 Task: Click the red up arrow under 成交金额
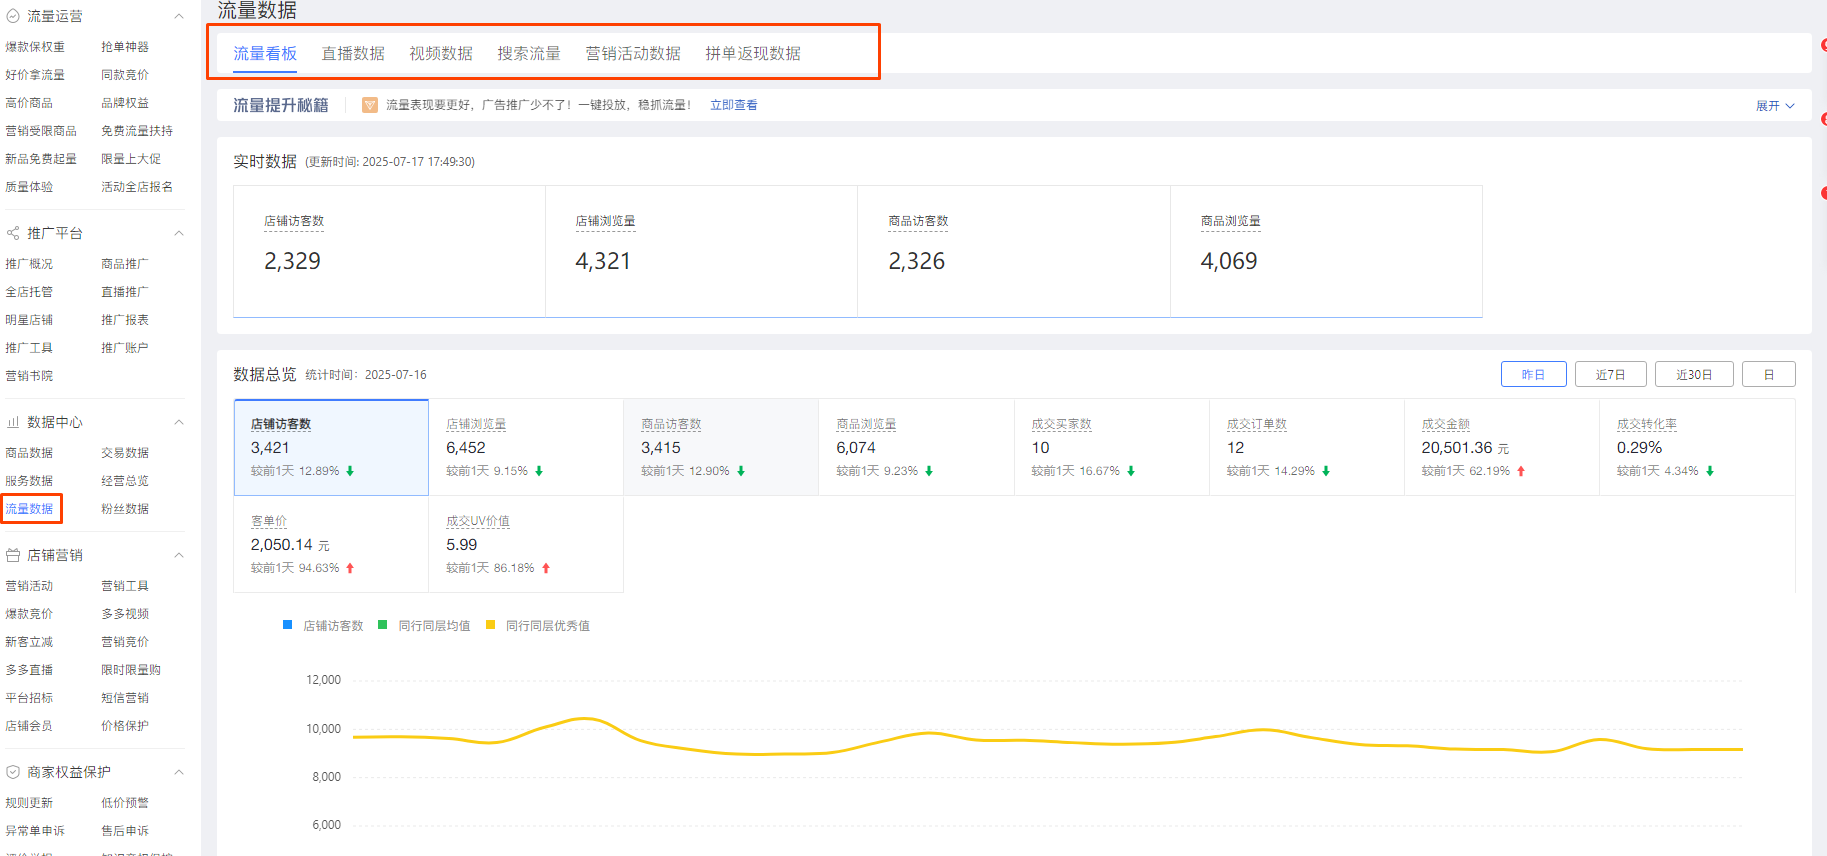pos(1521,471)
